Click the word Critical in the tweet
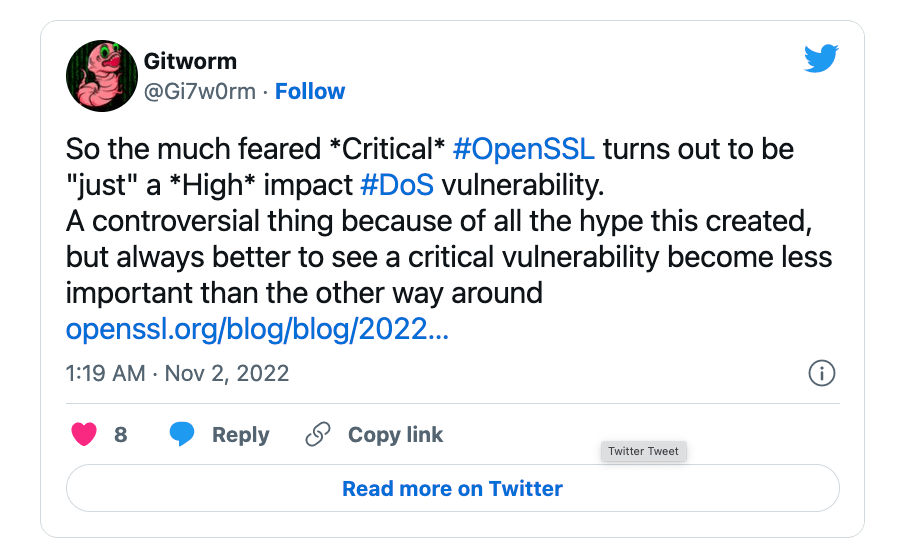 tap(386, 150)
